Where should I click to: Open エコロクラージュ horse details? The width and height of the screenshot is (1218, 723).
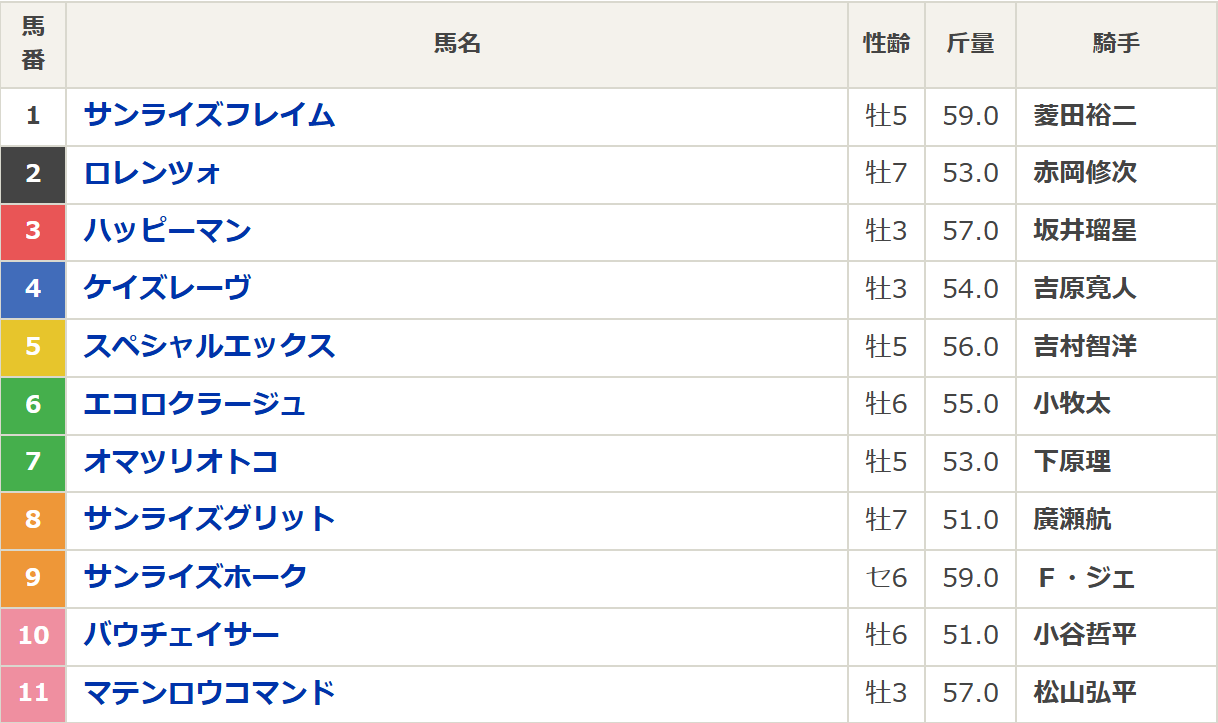194,404
